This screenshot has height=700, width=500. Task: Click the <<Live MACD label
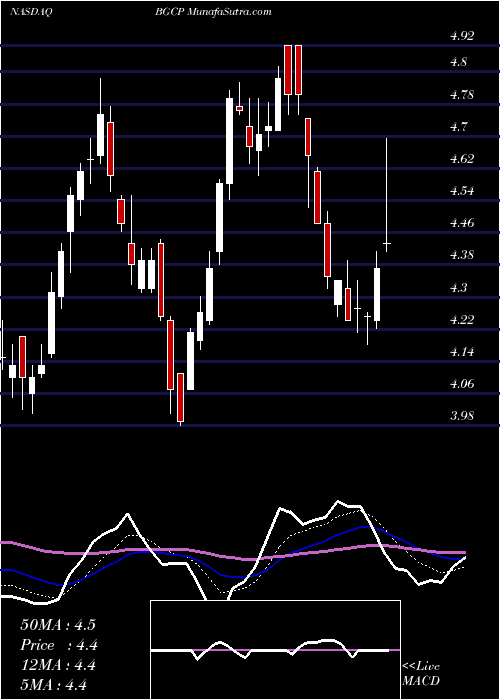click(x=421, y=674)
